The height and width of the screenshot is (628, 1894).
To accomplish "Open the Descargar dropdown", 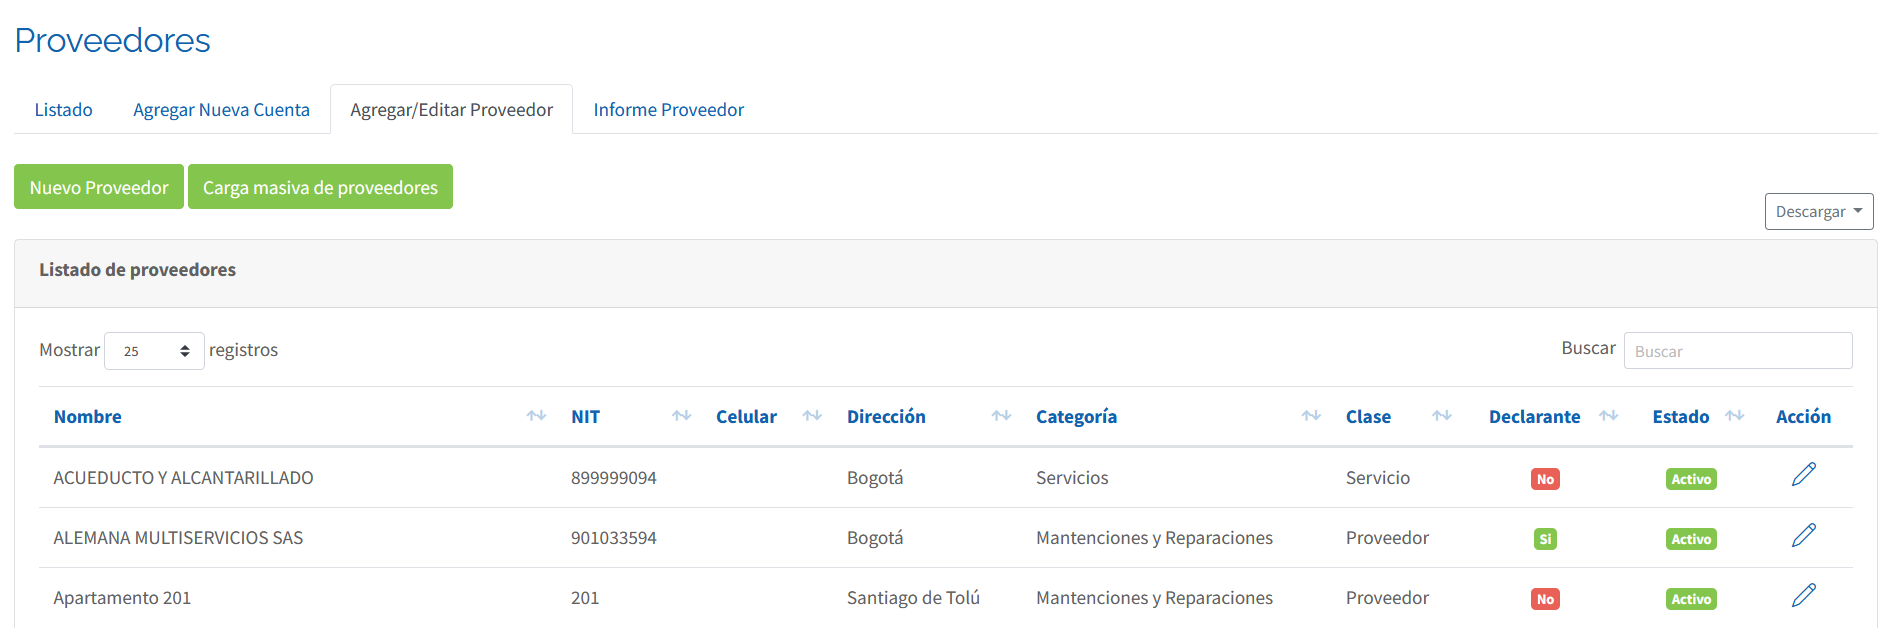I will click(x=1818, y=211).
